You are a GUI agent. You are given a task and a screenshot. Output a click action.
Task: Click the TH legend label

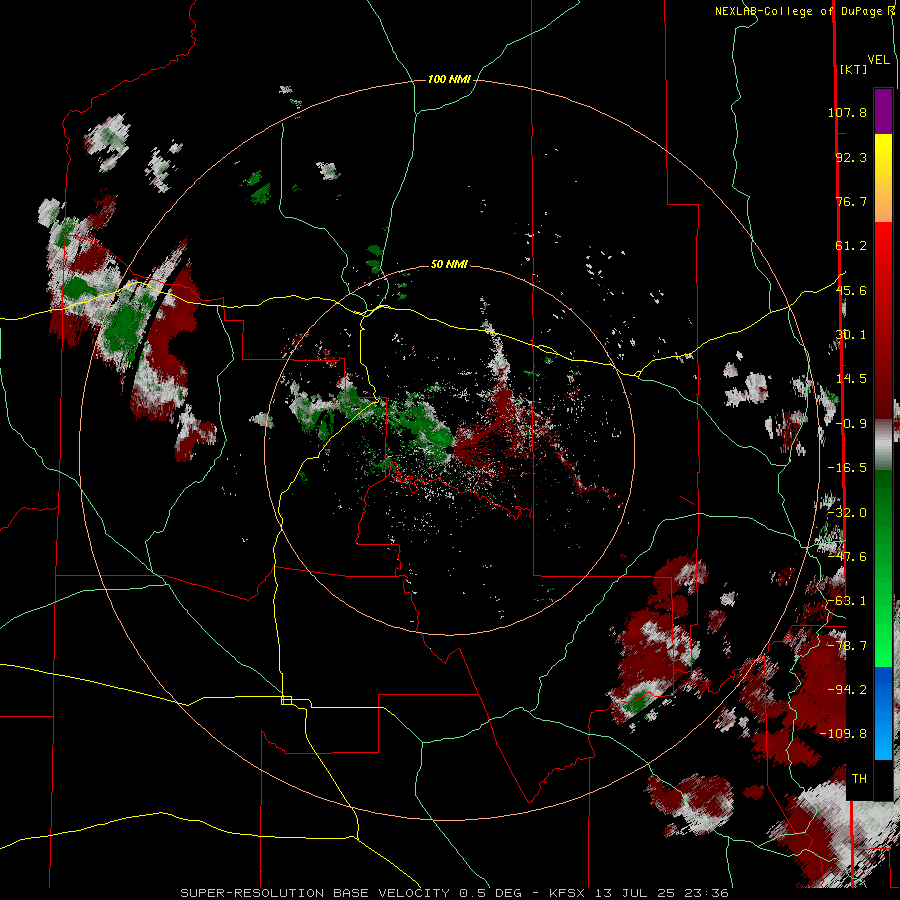(859, 779)
